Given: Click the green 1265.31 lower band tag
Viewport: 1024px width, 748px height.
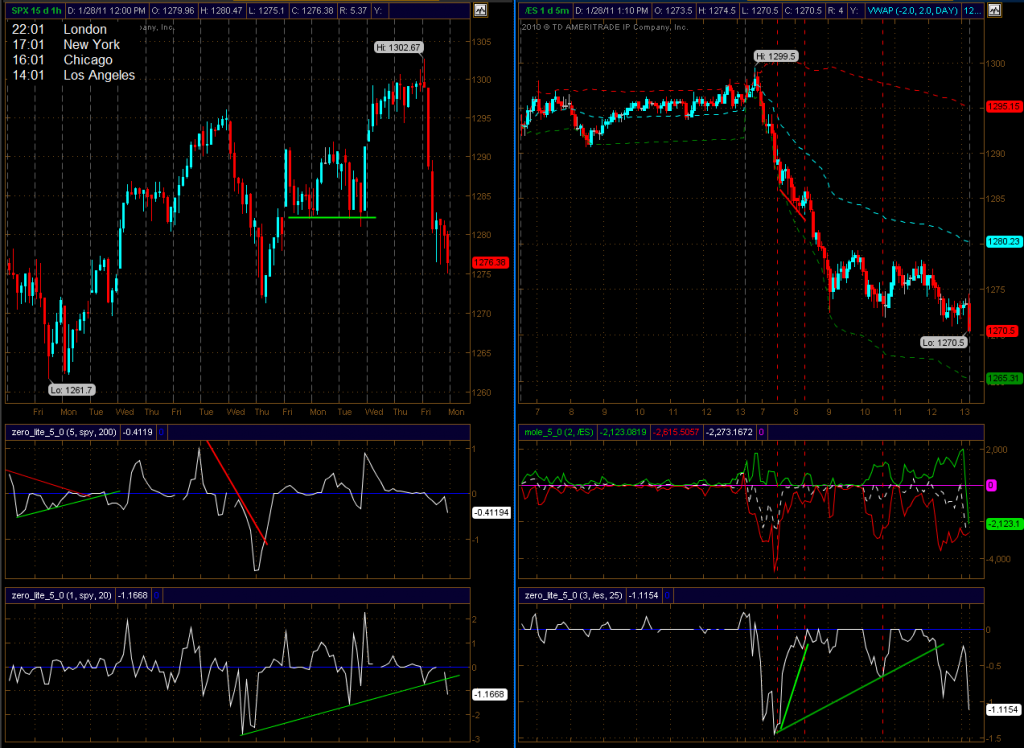Looking at the screenshot, I should (x=1004, y=378).
